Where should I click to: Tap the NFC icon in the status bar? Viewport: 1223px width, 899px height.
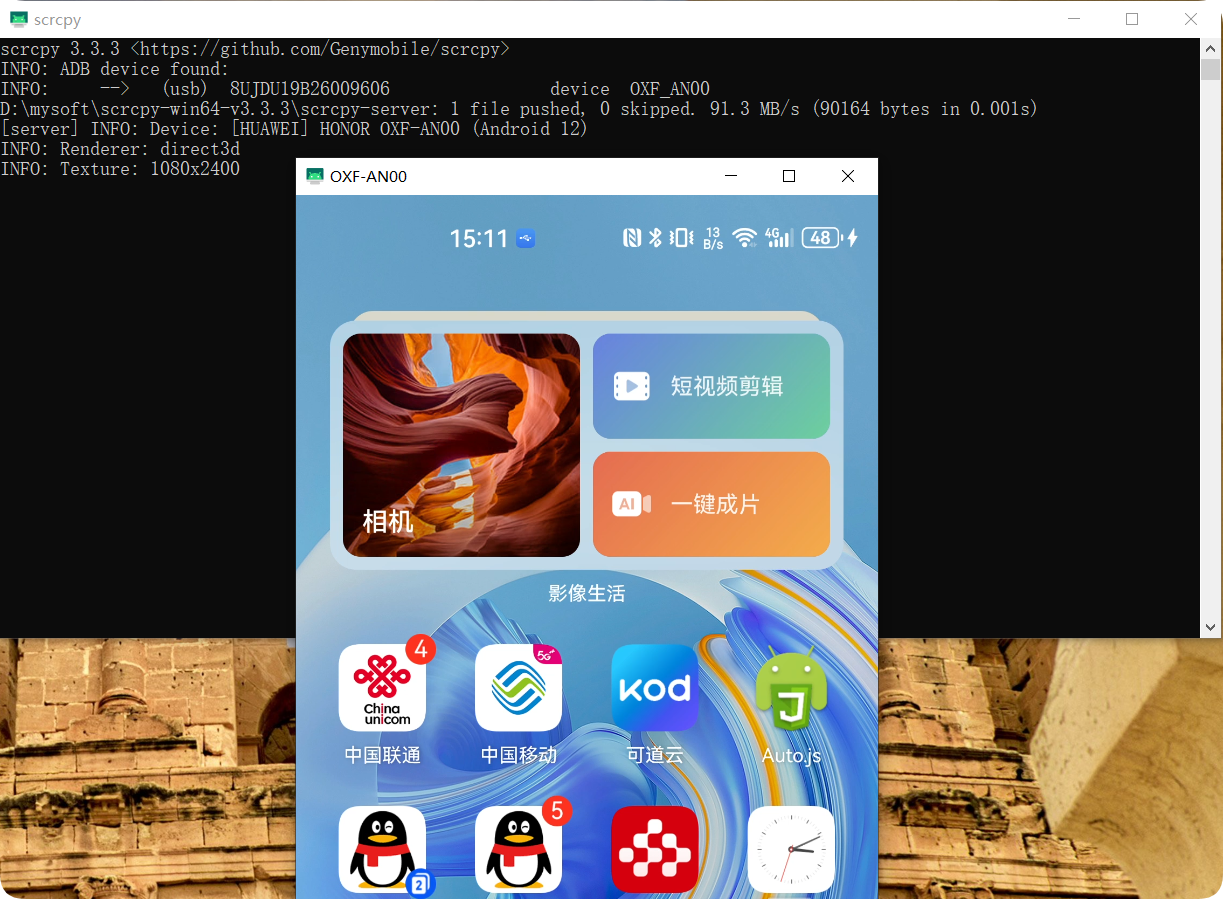[631, 237]
